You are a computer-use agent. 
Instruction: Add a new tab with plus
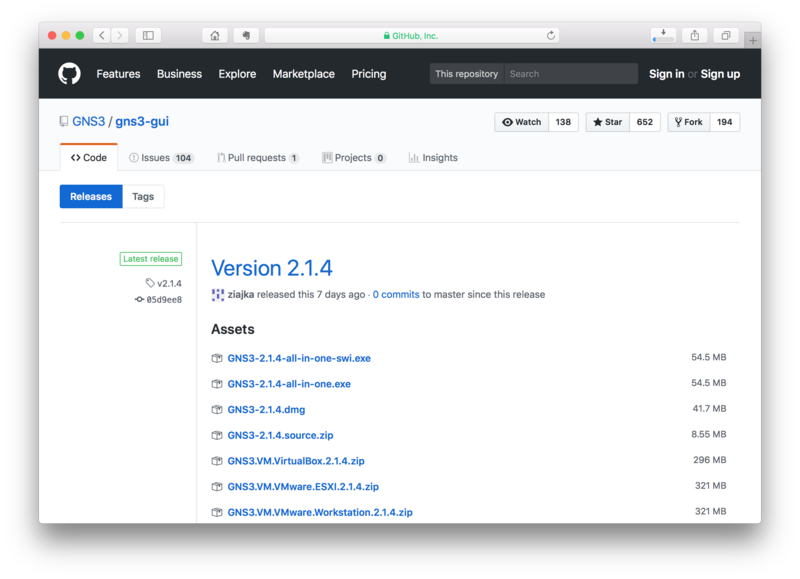(x=753, y=40)
